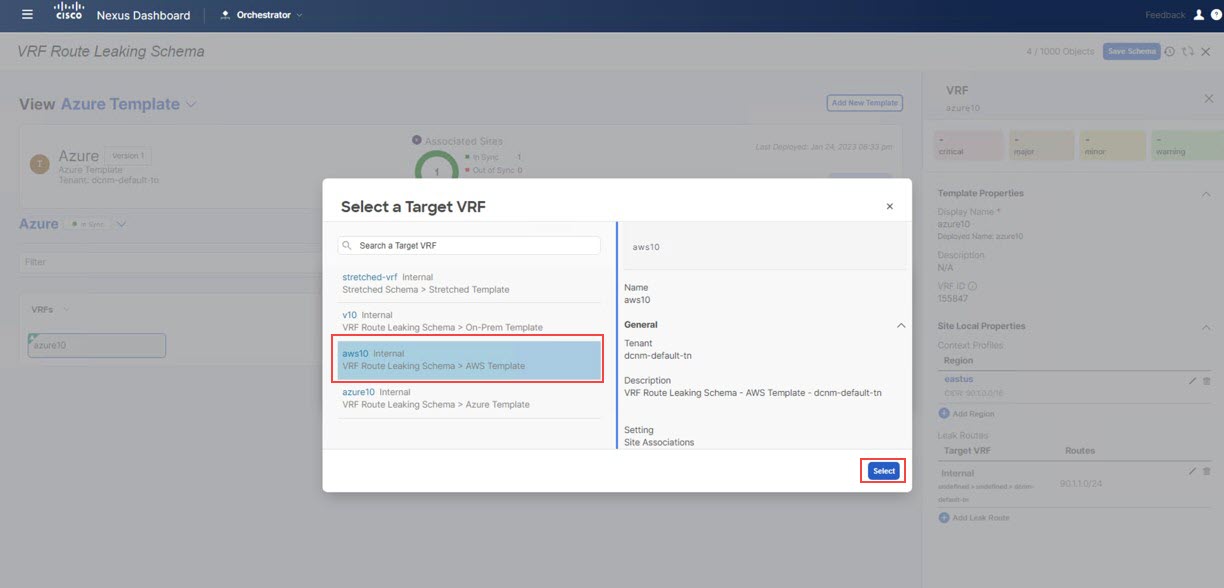Click the eastus region link

pos(959,380)
